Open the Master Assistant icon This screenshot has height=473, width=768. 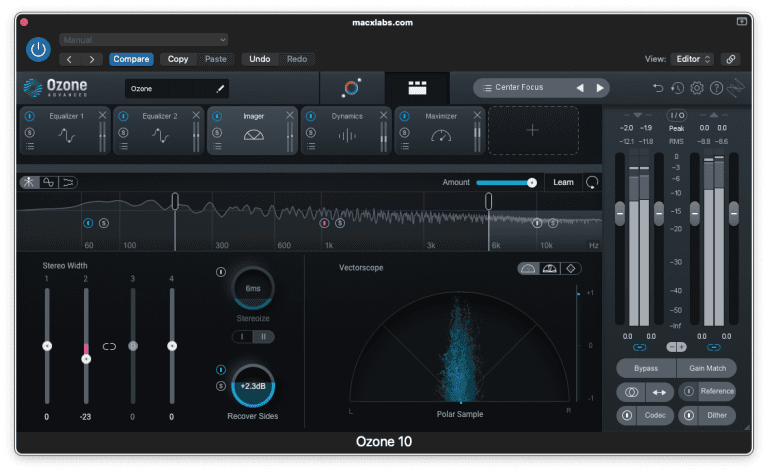[x=351, y=88]
